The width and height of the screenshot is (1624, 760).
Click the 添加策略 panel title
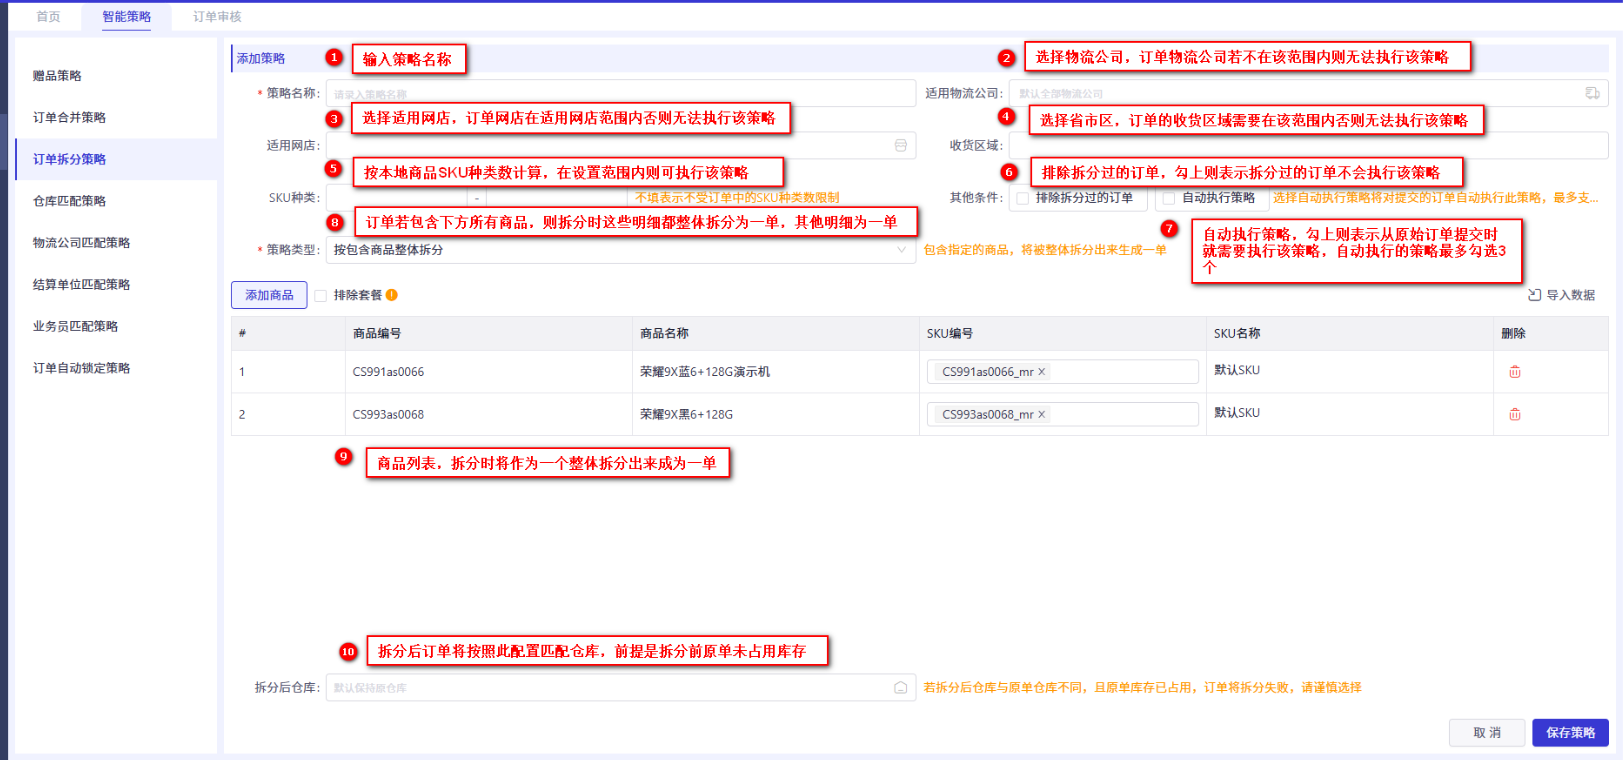coord(261,59)
